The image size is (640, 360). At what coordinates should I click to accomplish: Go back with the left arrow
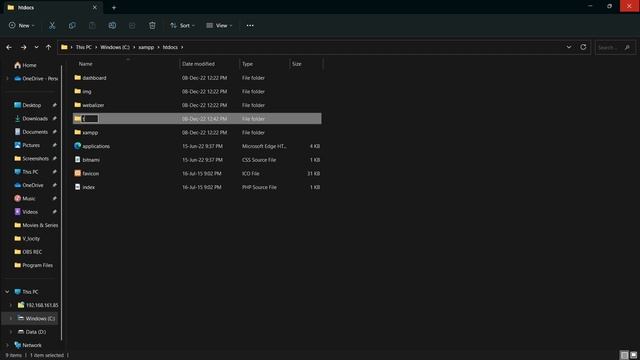[x=9, y=47]
